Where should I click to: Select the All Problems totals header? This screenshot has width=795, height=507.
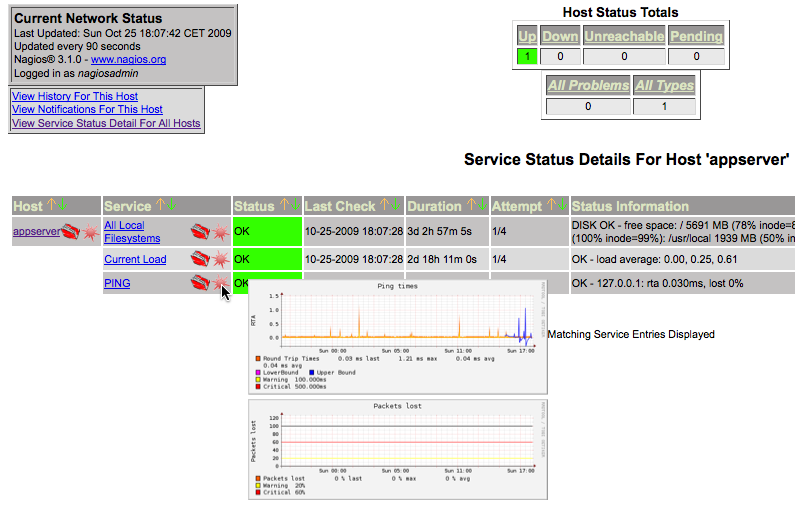tap(588, 86)
